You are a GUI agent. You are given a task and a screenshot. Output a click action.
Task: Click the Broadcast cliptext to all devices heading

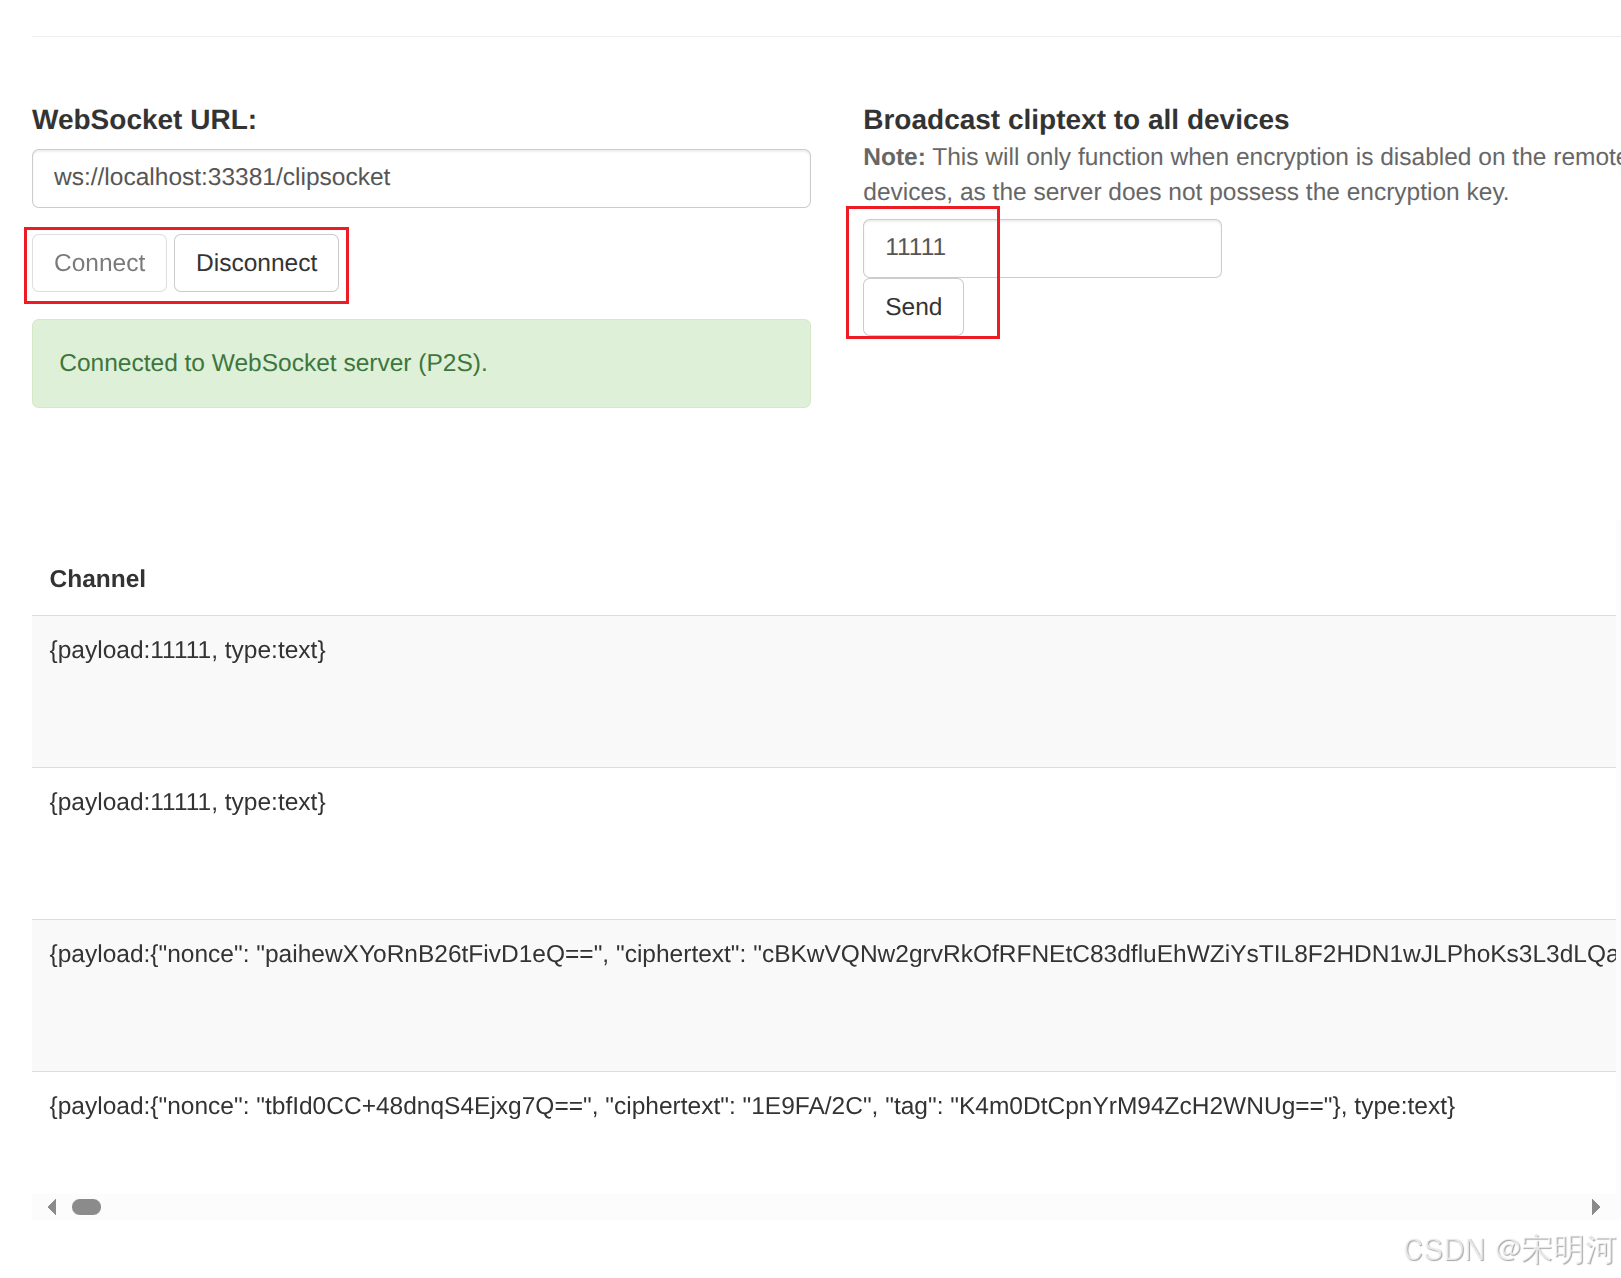click(1076, 119)
